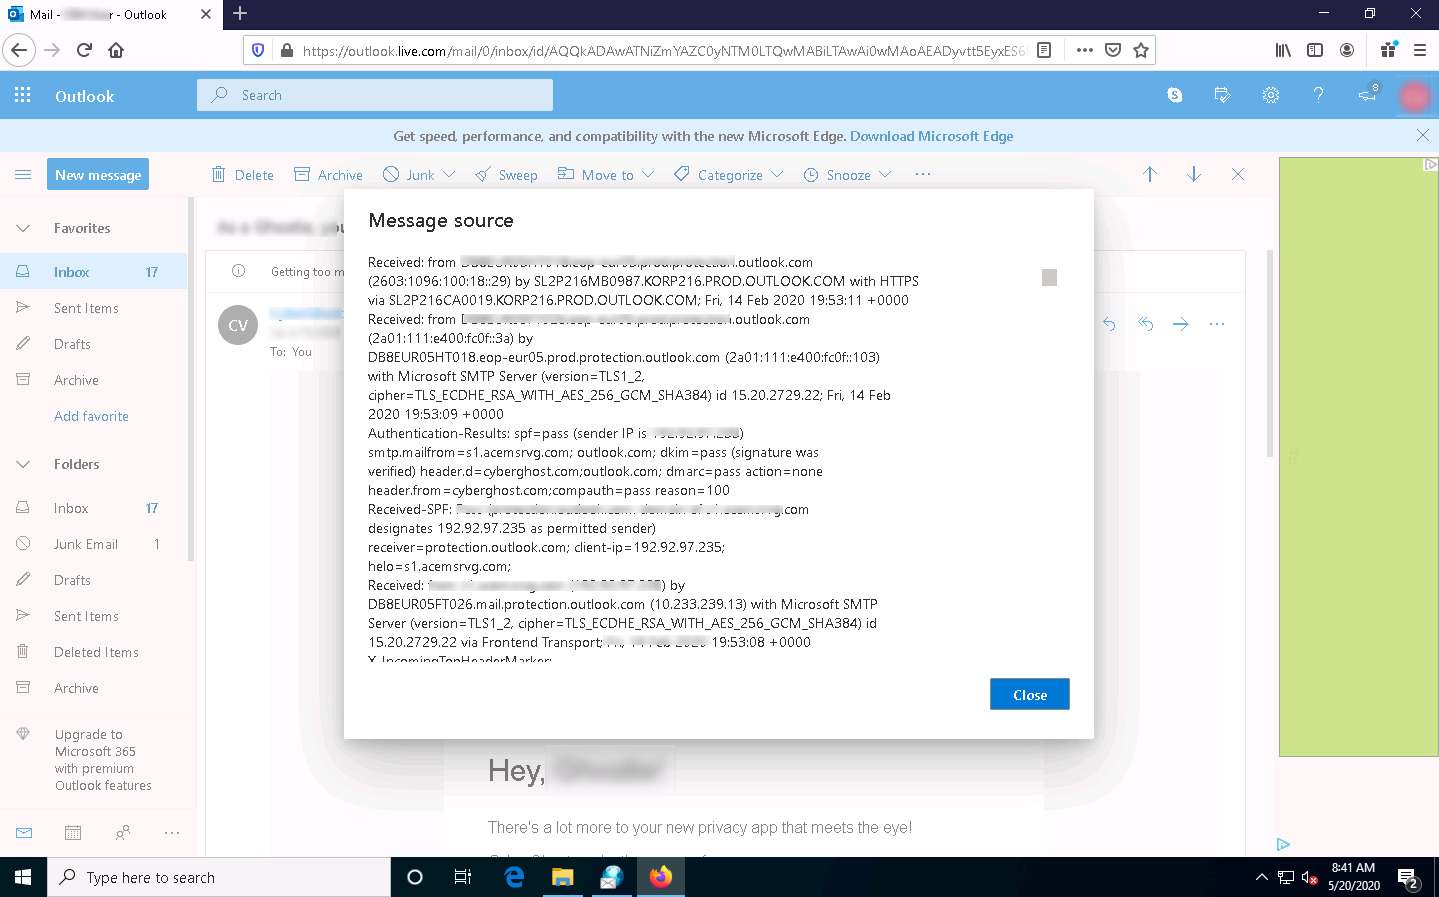Switch to People module icon
Image resolution: width=1439 pixels, height=897 pixels.
coord(123,832)
